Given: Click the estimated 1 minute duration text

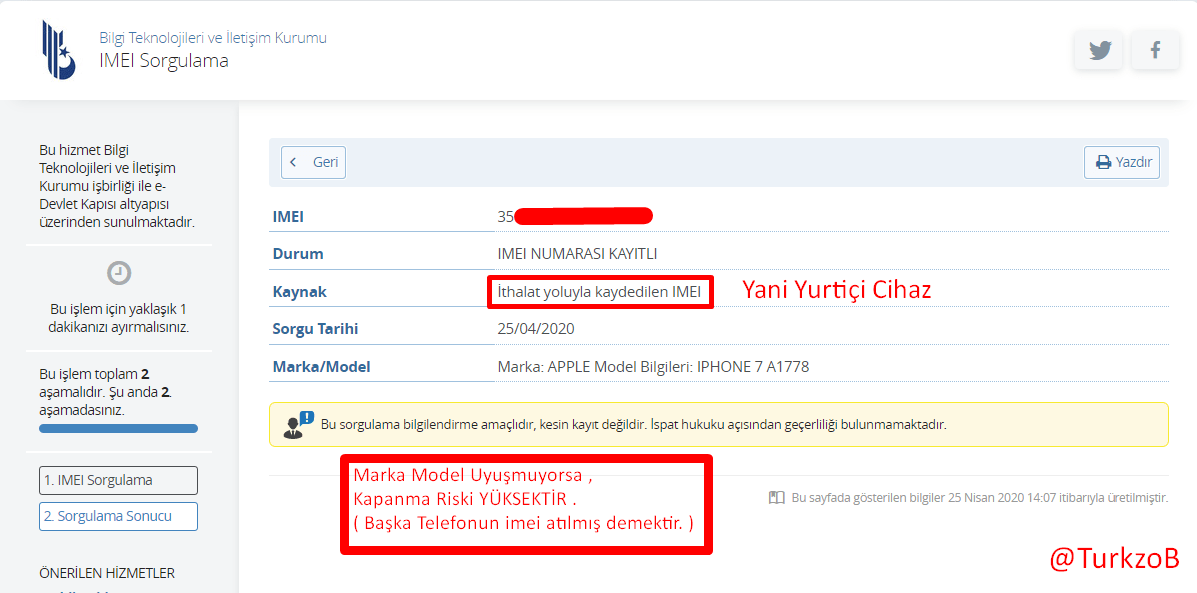Looking at the screenshot, I should click(118, 318).
